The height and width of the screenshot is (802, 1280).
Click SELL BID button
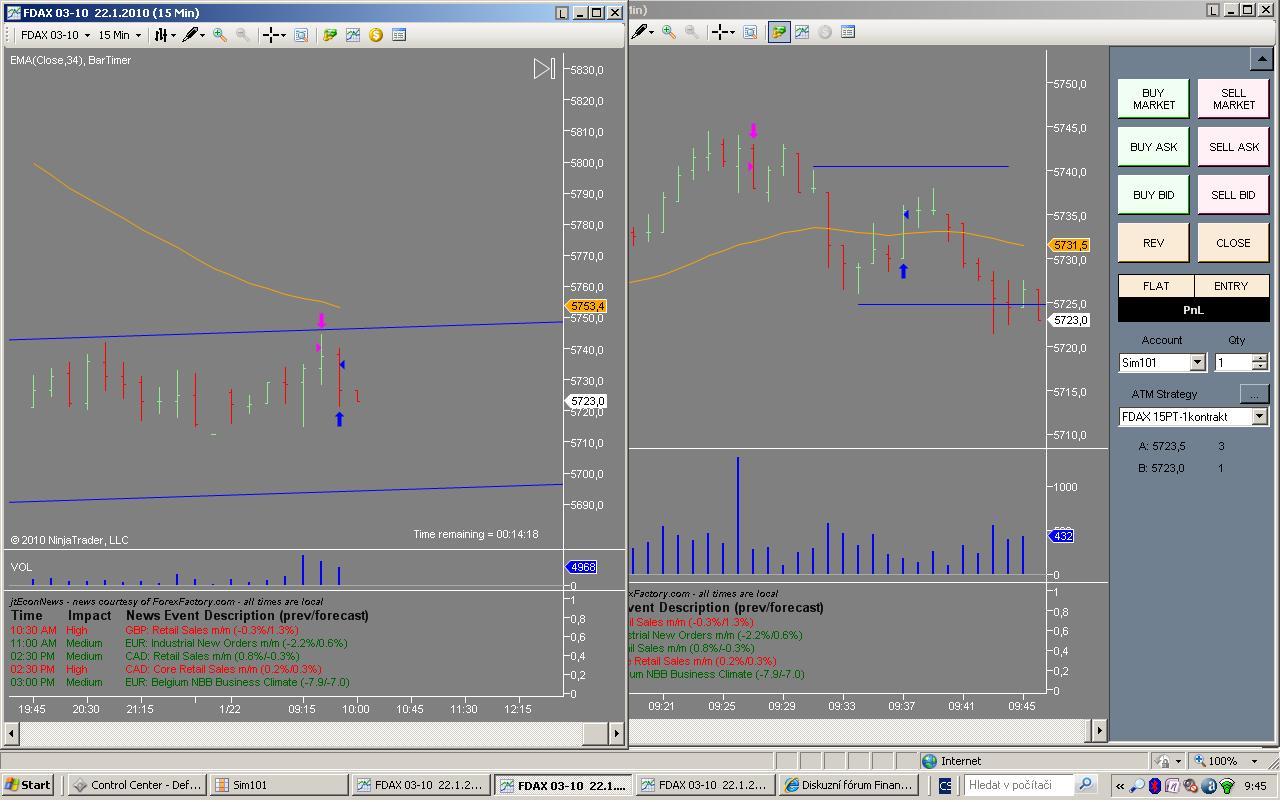tap(1234, 195)
